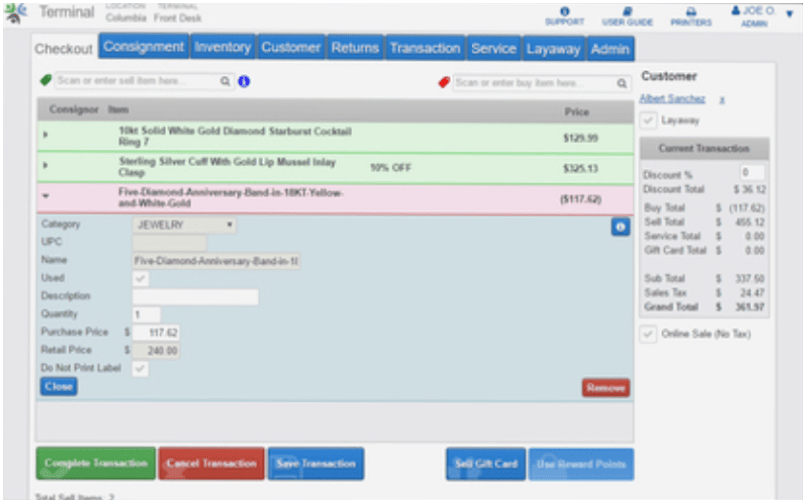The image size is (806, 503).
Task: Click the Save Transaction button
Action: point(316,464)
